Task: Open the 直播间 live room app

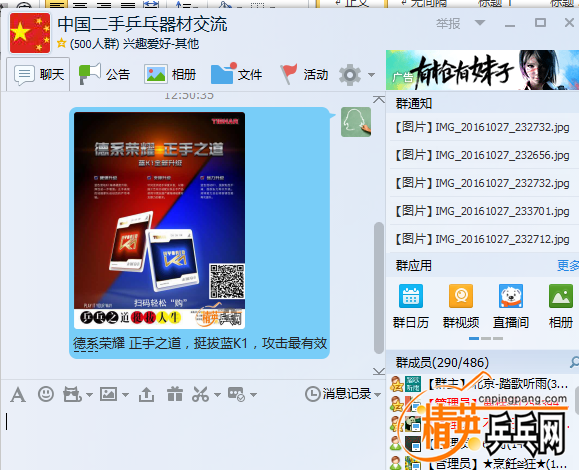Action: (511, 307)
